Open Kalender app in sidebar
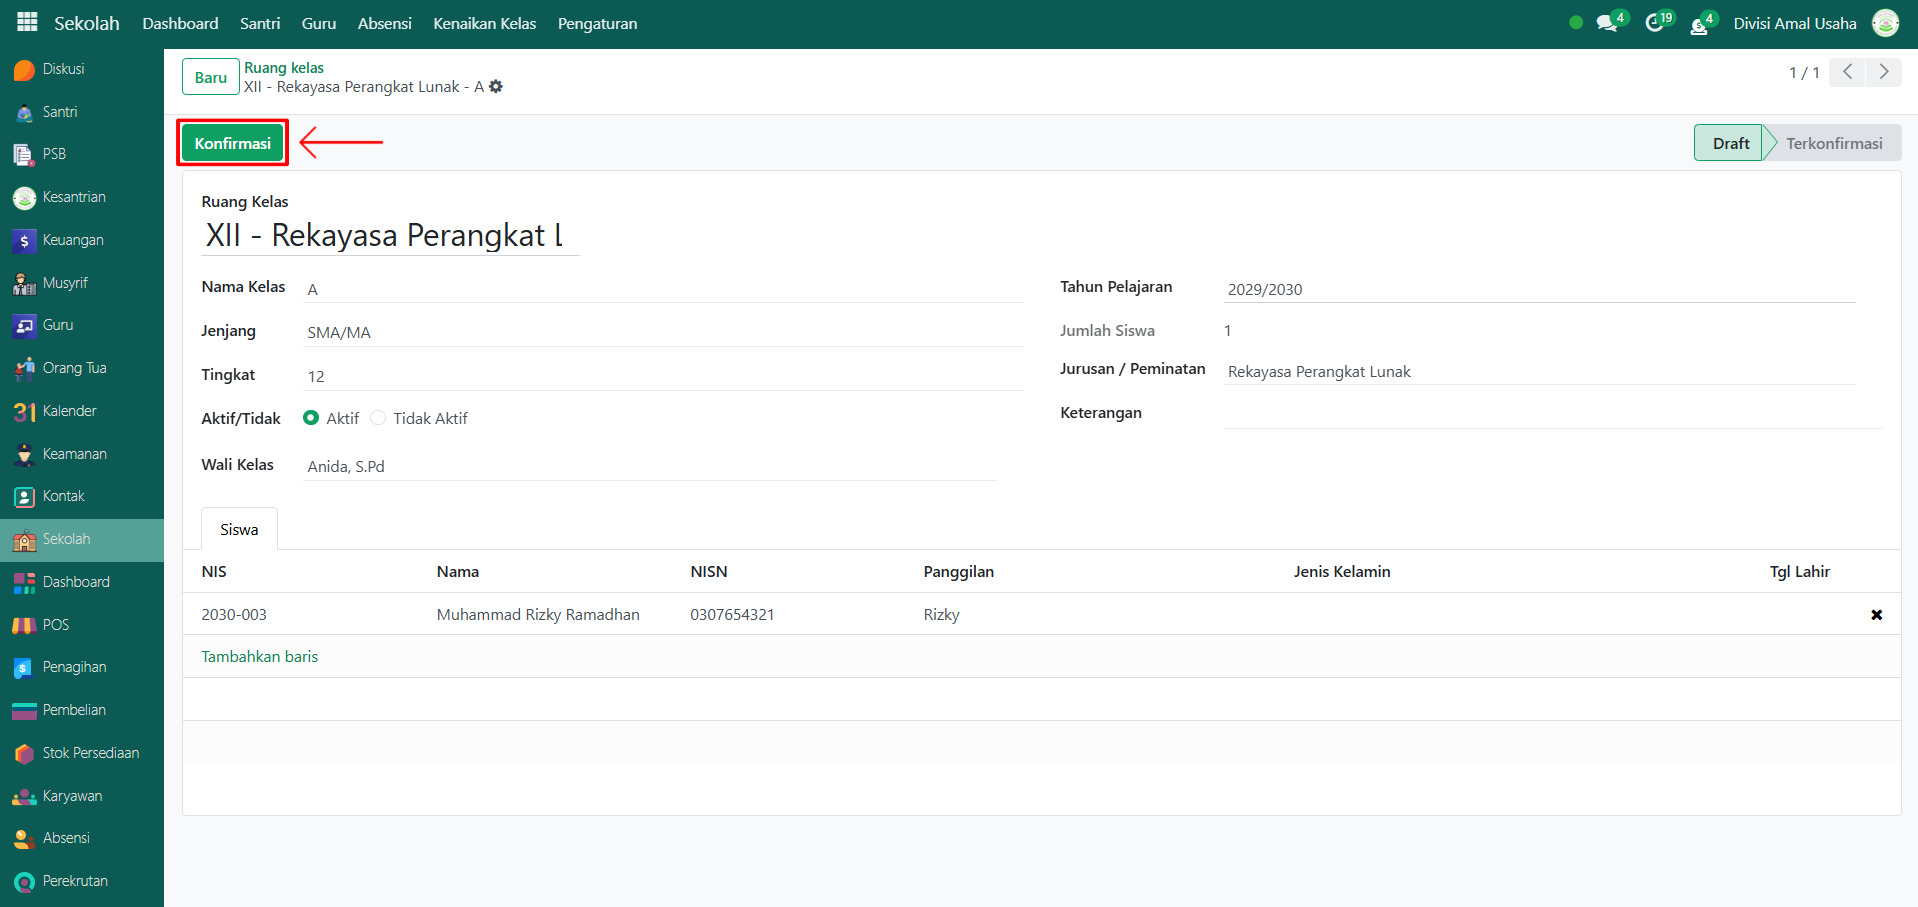Viewport: 1918px width, 907px height. (69, 411)
